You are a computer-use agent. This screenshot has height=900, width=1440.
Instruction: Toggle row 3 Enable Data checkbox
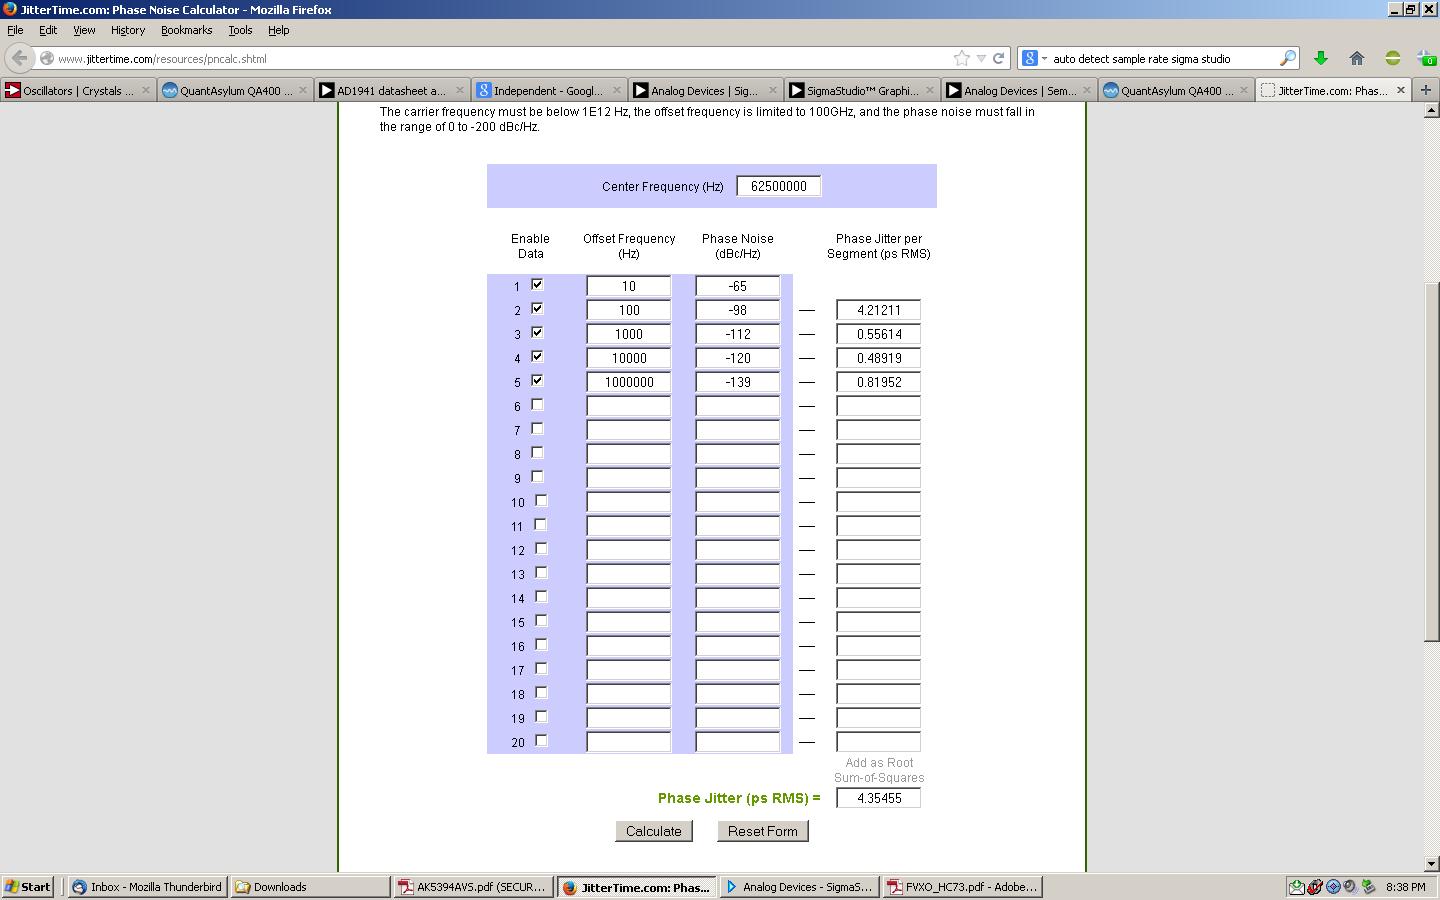(537, 333)
